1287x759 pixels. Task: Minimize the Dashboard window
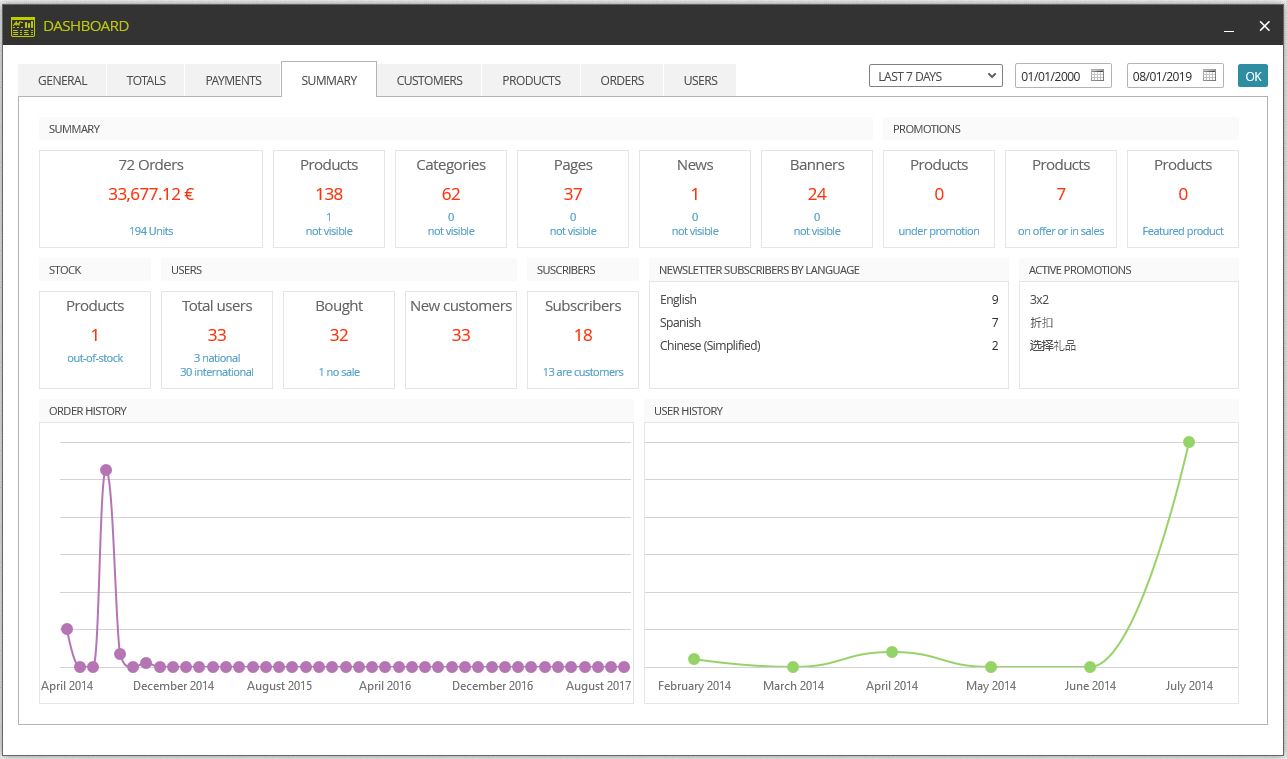pyautogui.click(x=1229, y=28)
